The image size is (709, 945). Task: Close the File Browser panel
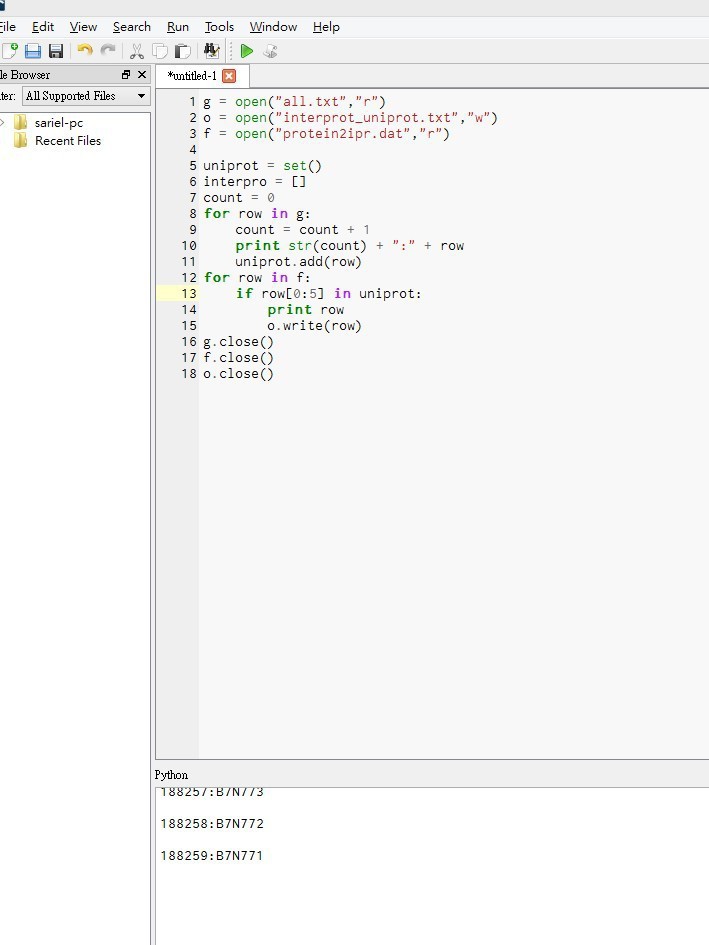tap(141, 75)
